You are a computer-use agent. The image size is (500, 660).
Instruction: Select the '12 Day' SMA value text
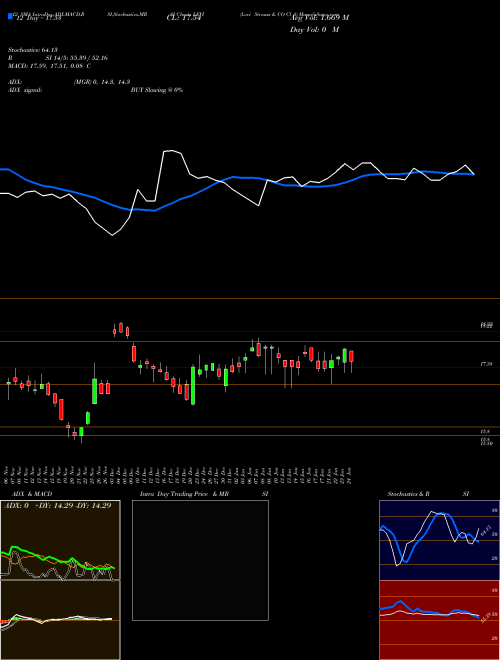coord(39,18)
